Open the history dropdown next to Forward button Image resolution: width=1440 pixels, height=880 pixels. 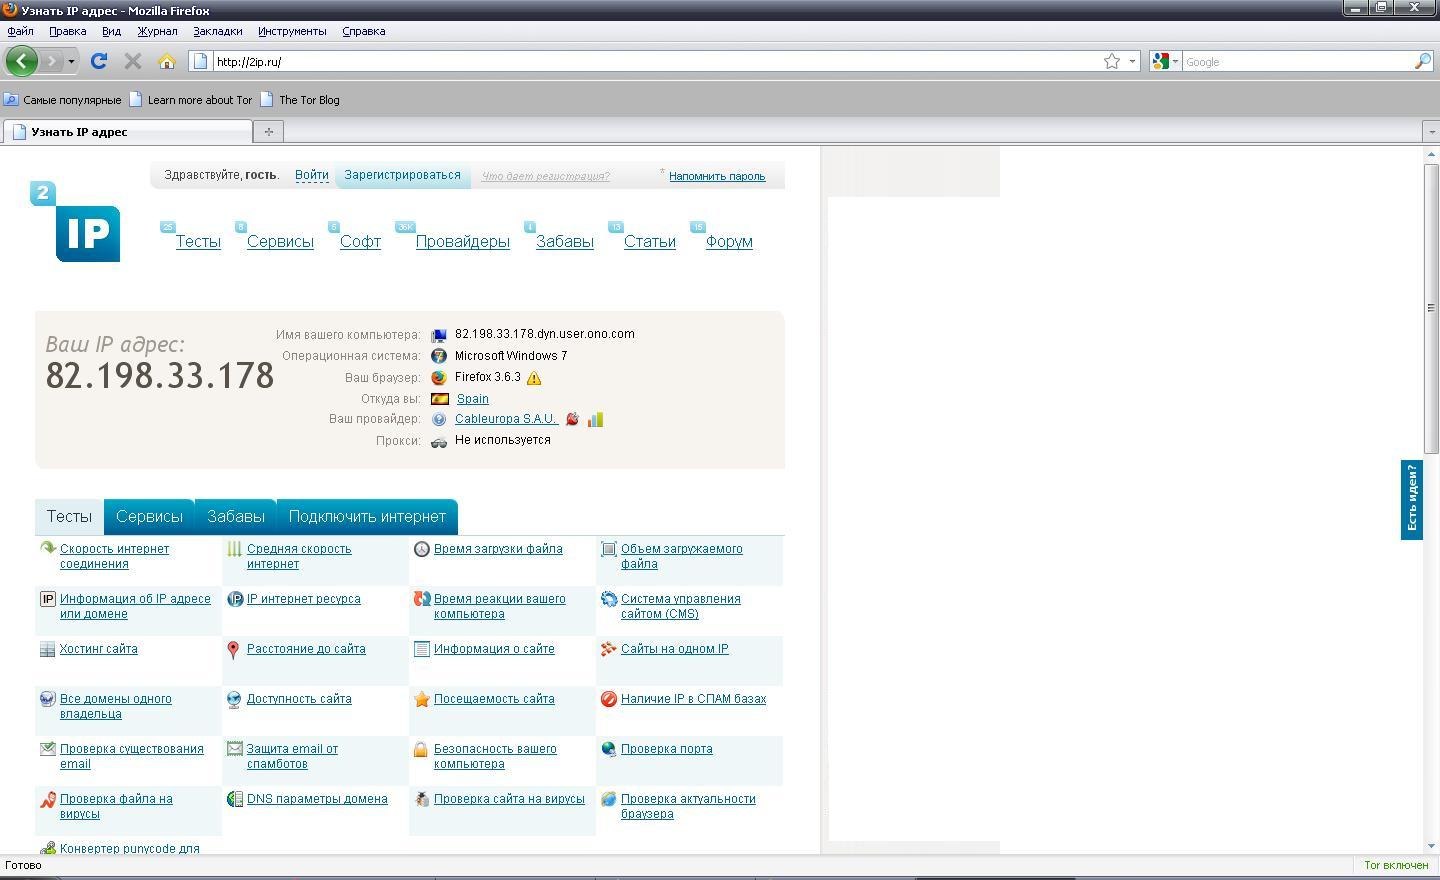pyautogui.click(x=71, y=61)
